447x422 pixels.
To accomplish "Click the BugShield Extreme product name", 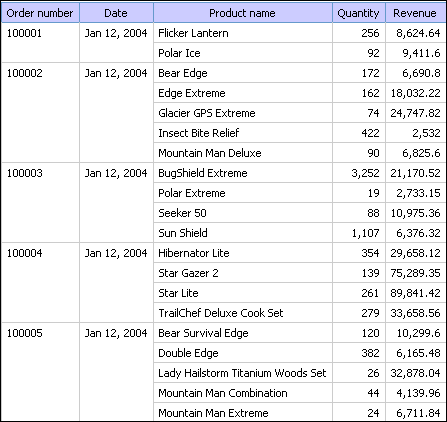I will (203, 173).
